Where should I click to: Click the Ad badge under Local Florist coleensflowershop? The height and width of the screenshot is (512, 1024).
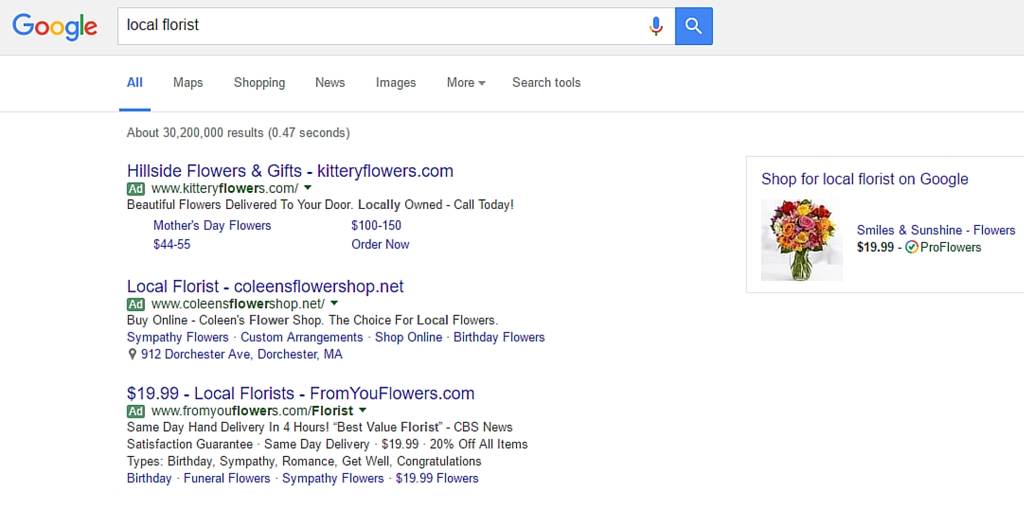136,304
